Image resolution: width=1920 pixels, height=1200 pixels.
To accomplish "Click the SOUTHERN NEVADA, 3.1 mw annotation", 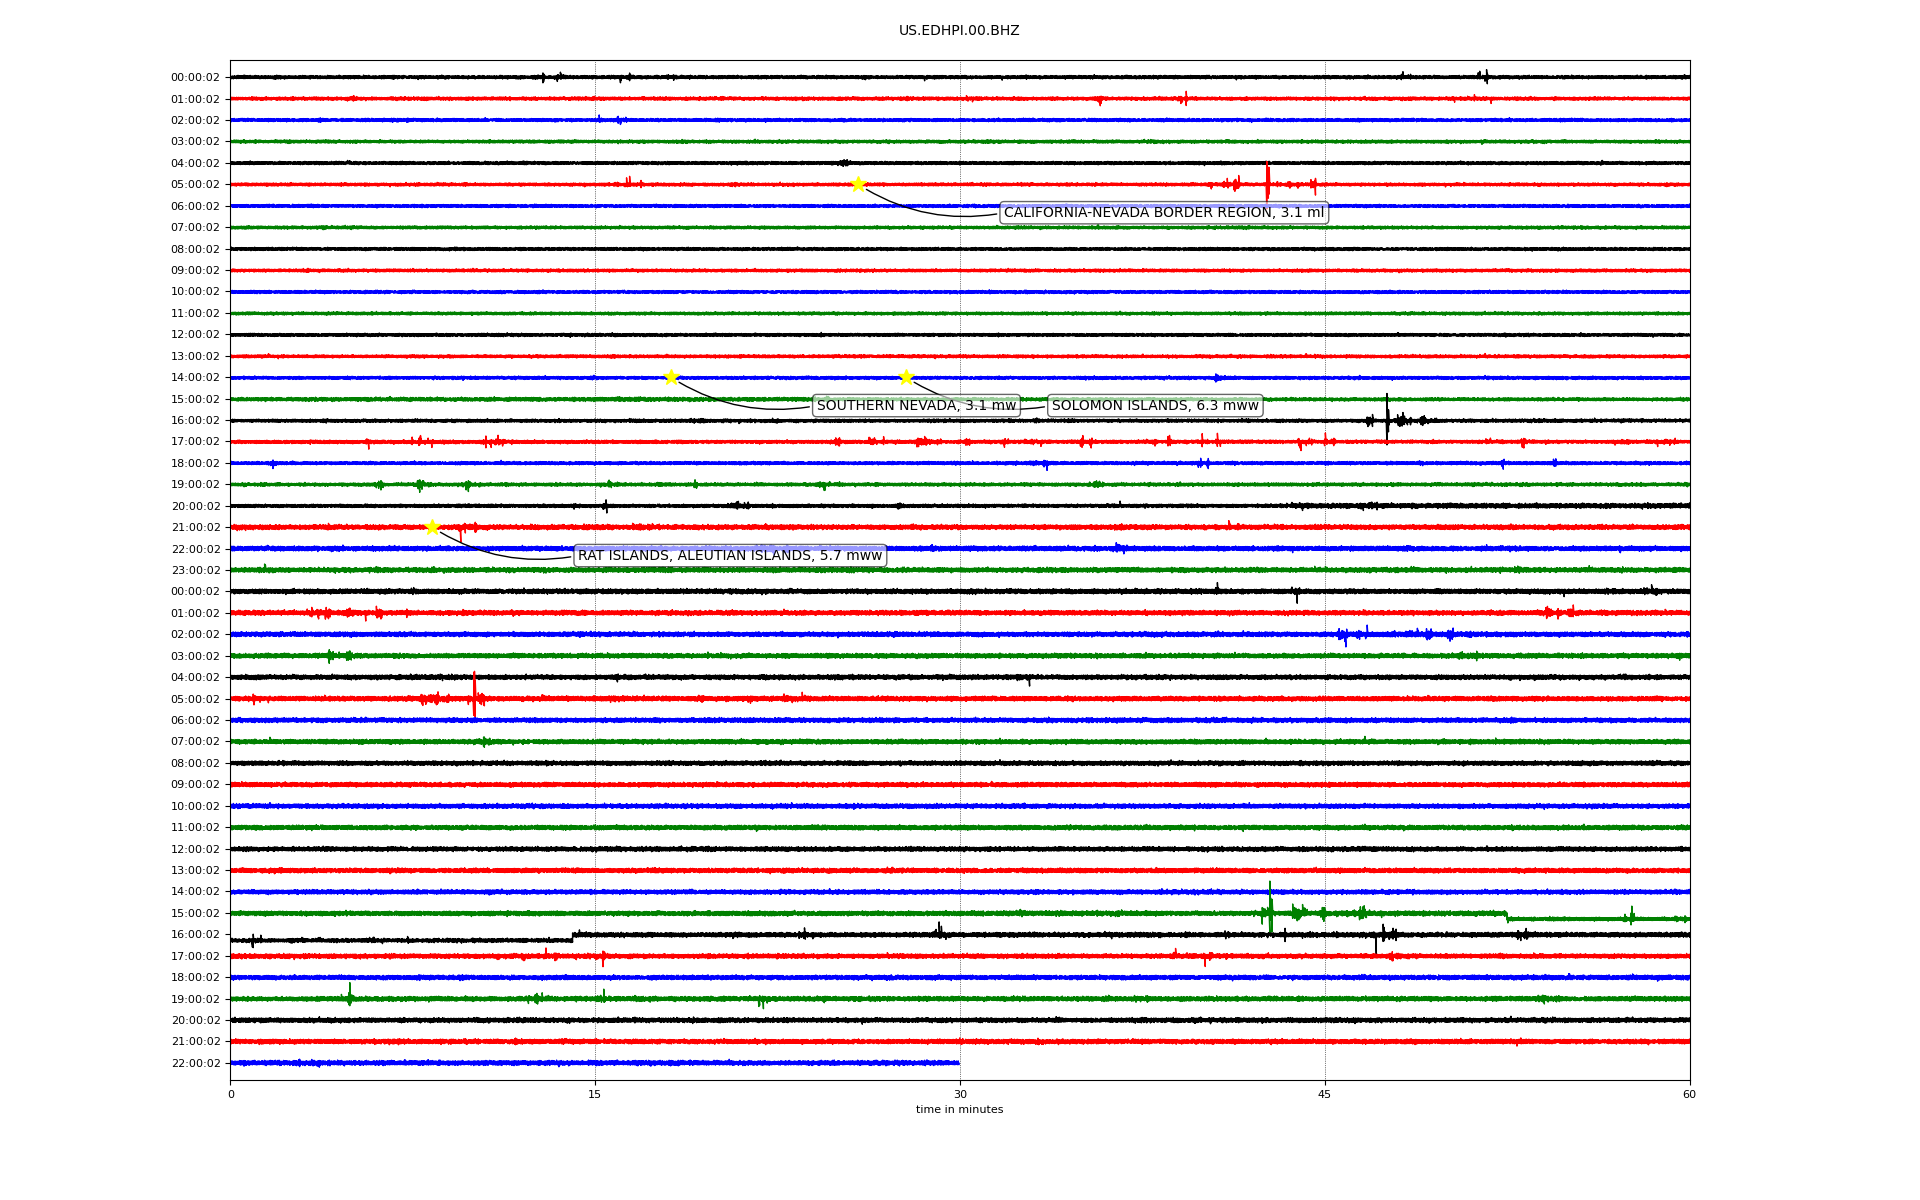I will pos(916,405).
